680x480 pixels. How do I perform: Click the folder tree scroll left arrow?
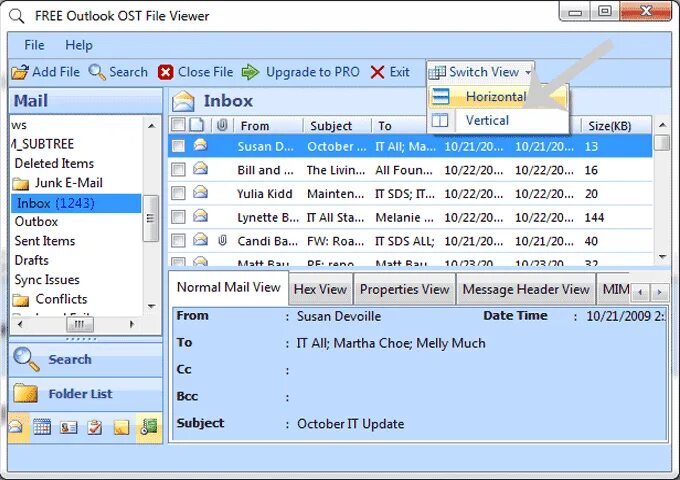pos(20,324)
